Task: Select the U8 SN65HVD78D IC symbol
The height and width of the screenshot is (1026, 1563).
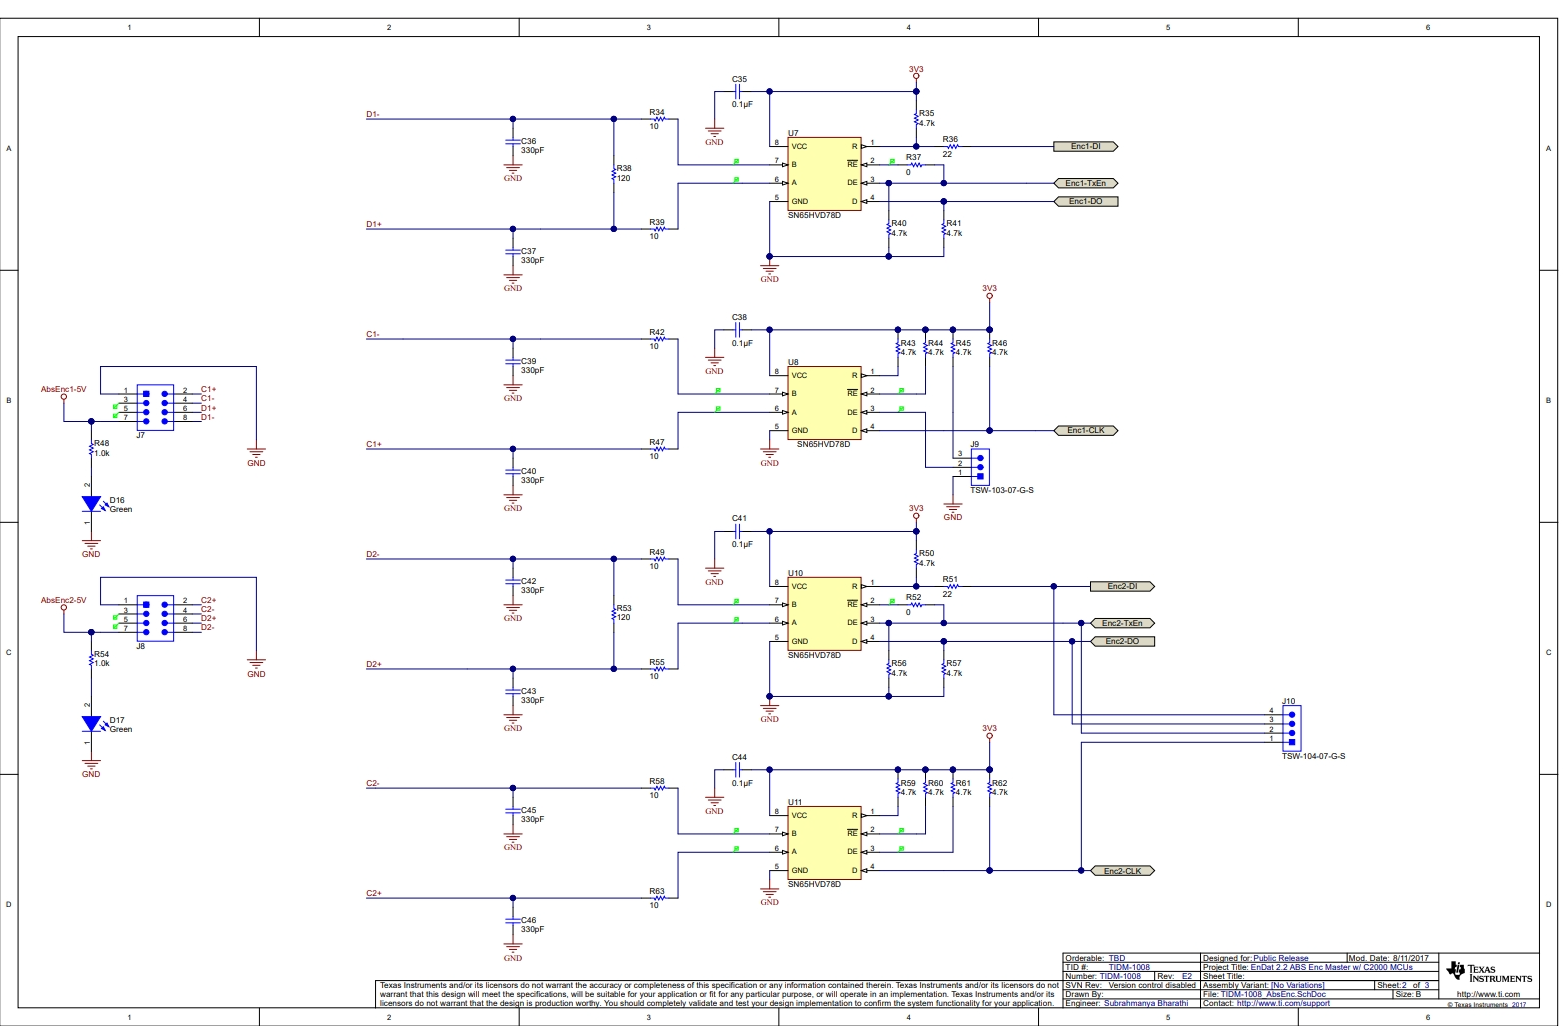Action: click(824, 403)
